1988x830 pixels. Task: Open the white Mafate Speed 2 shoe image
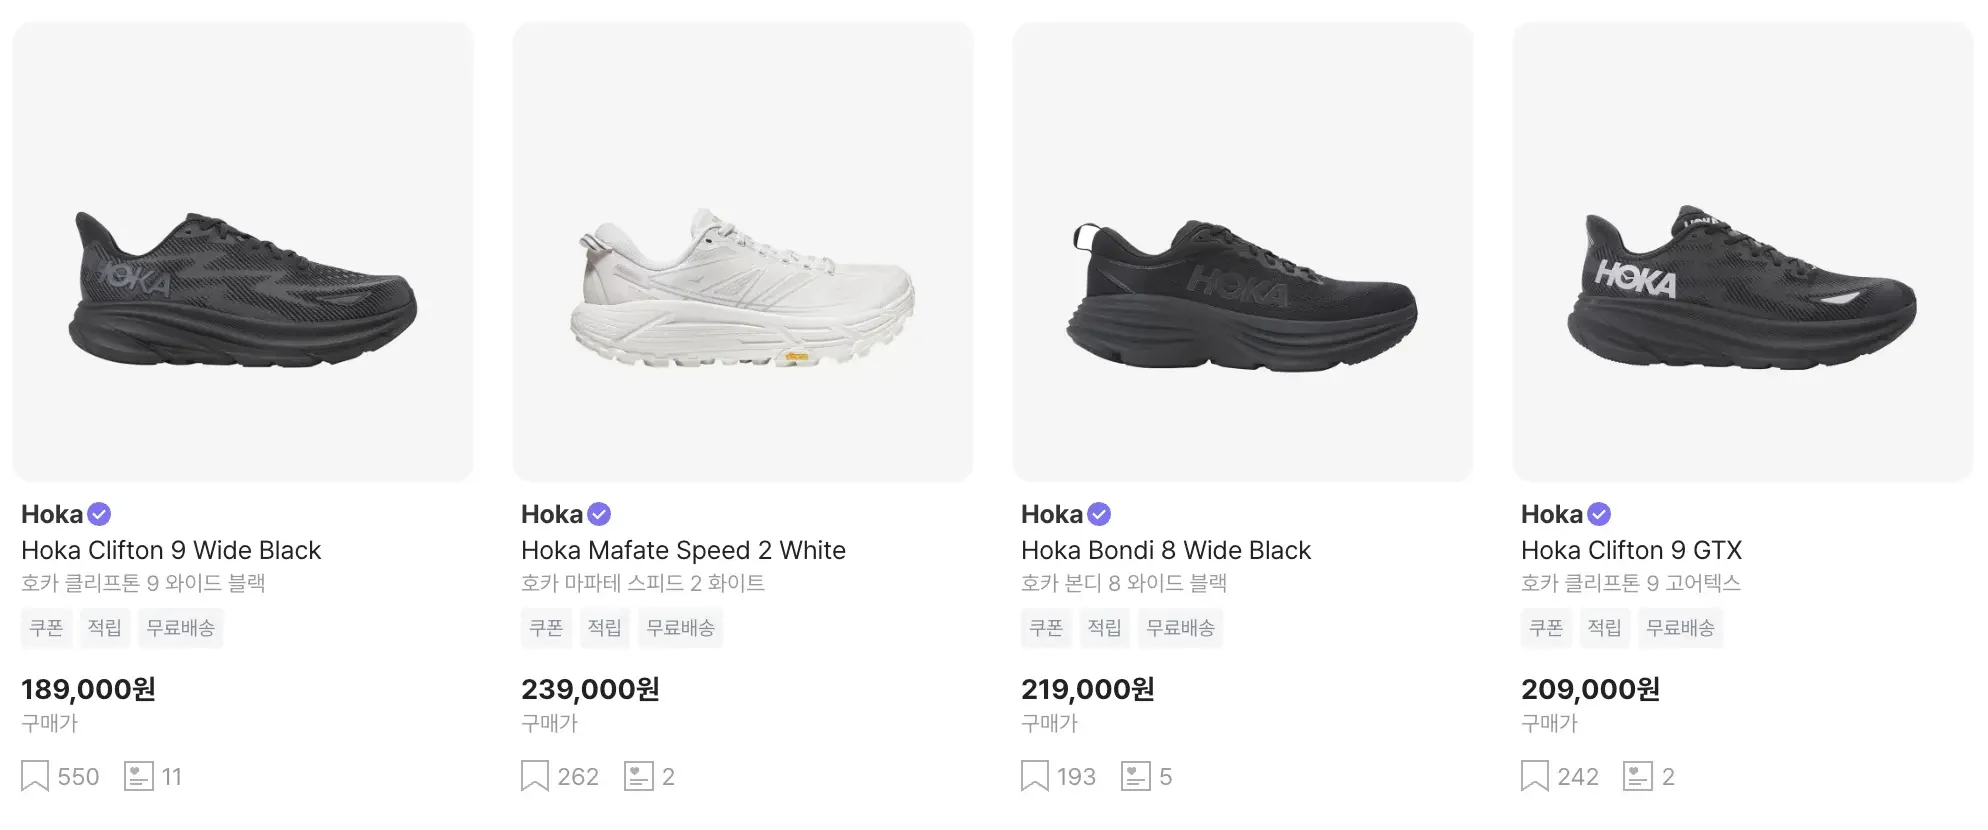743,252
